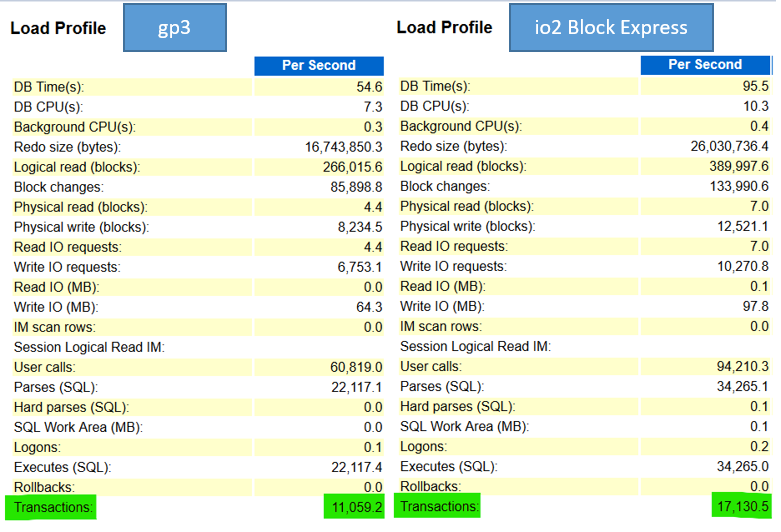Select io2 Logical read value 389,997.6

[739, 166]
